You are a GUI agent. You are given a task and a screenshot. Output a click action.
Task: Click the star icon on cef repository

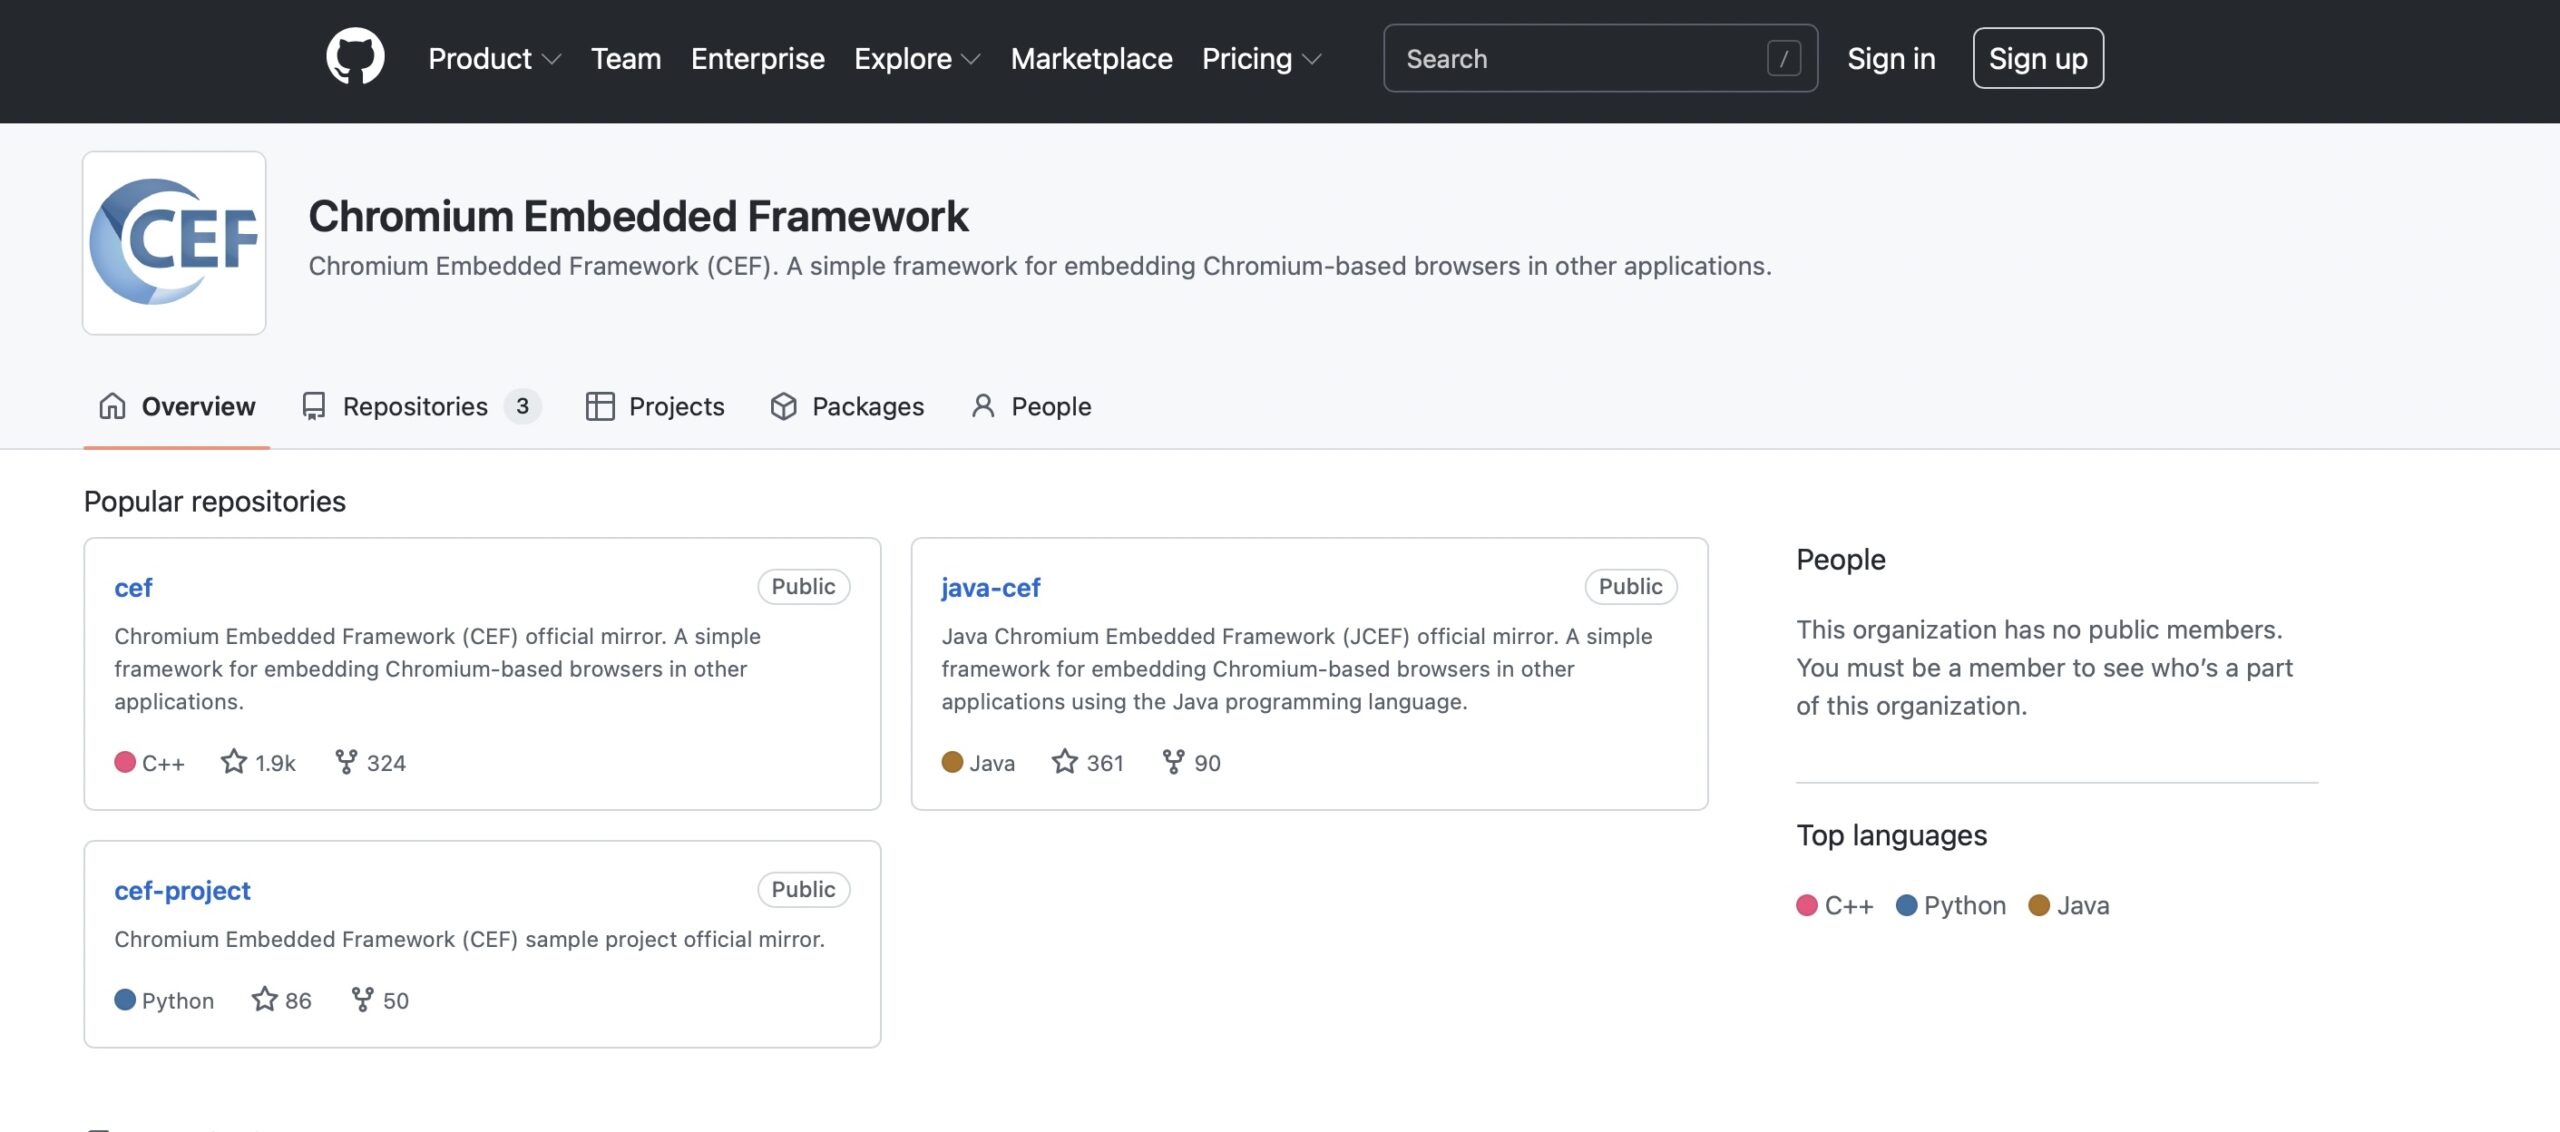234,762
